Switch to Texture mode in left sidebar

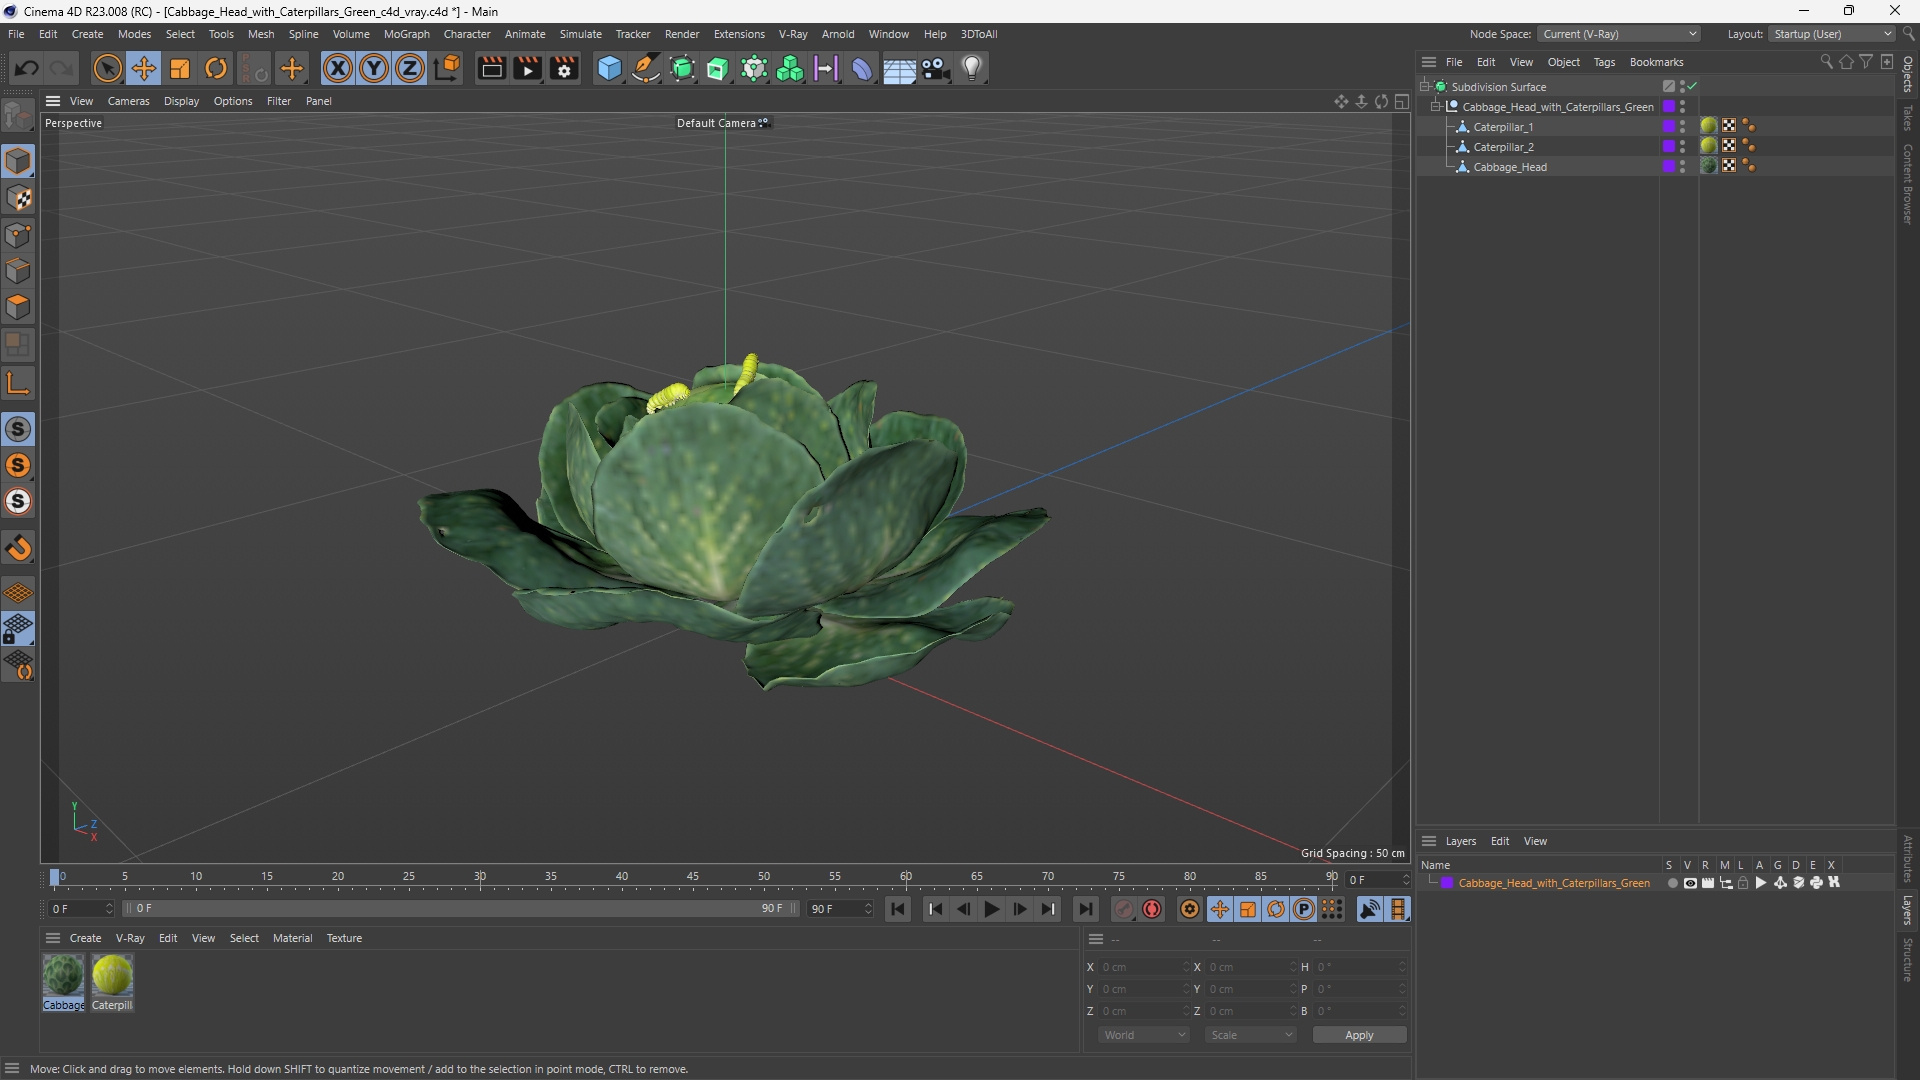[18, 198]
